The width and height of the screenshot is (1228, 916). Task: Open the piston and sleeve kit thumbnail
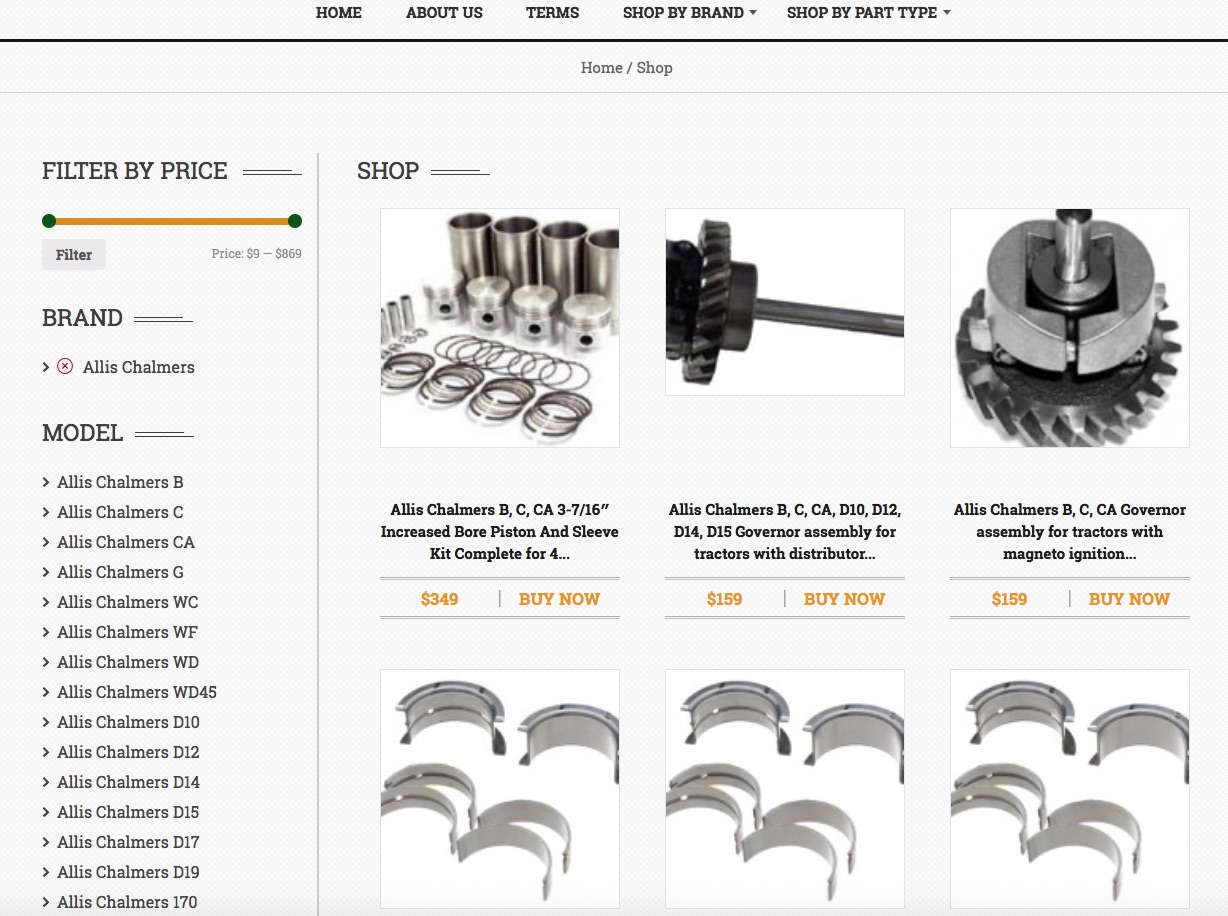pos(499,328)
